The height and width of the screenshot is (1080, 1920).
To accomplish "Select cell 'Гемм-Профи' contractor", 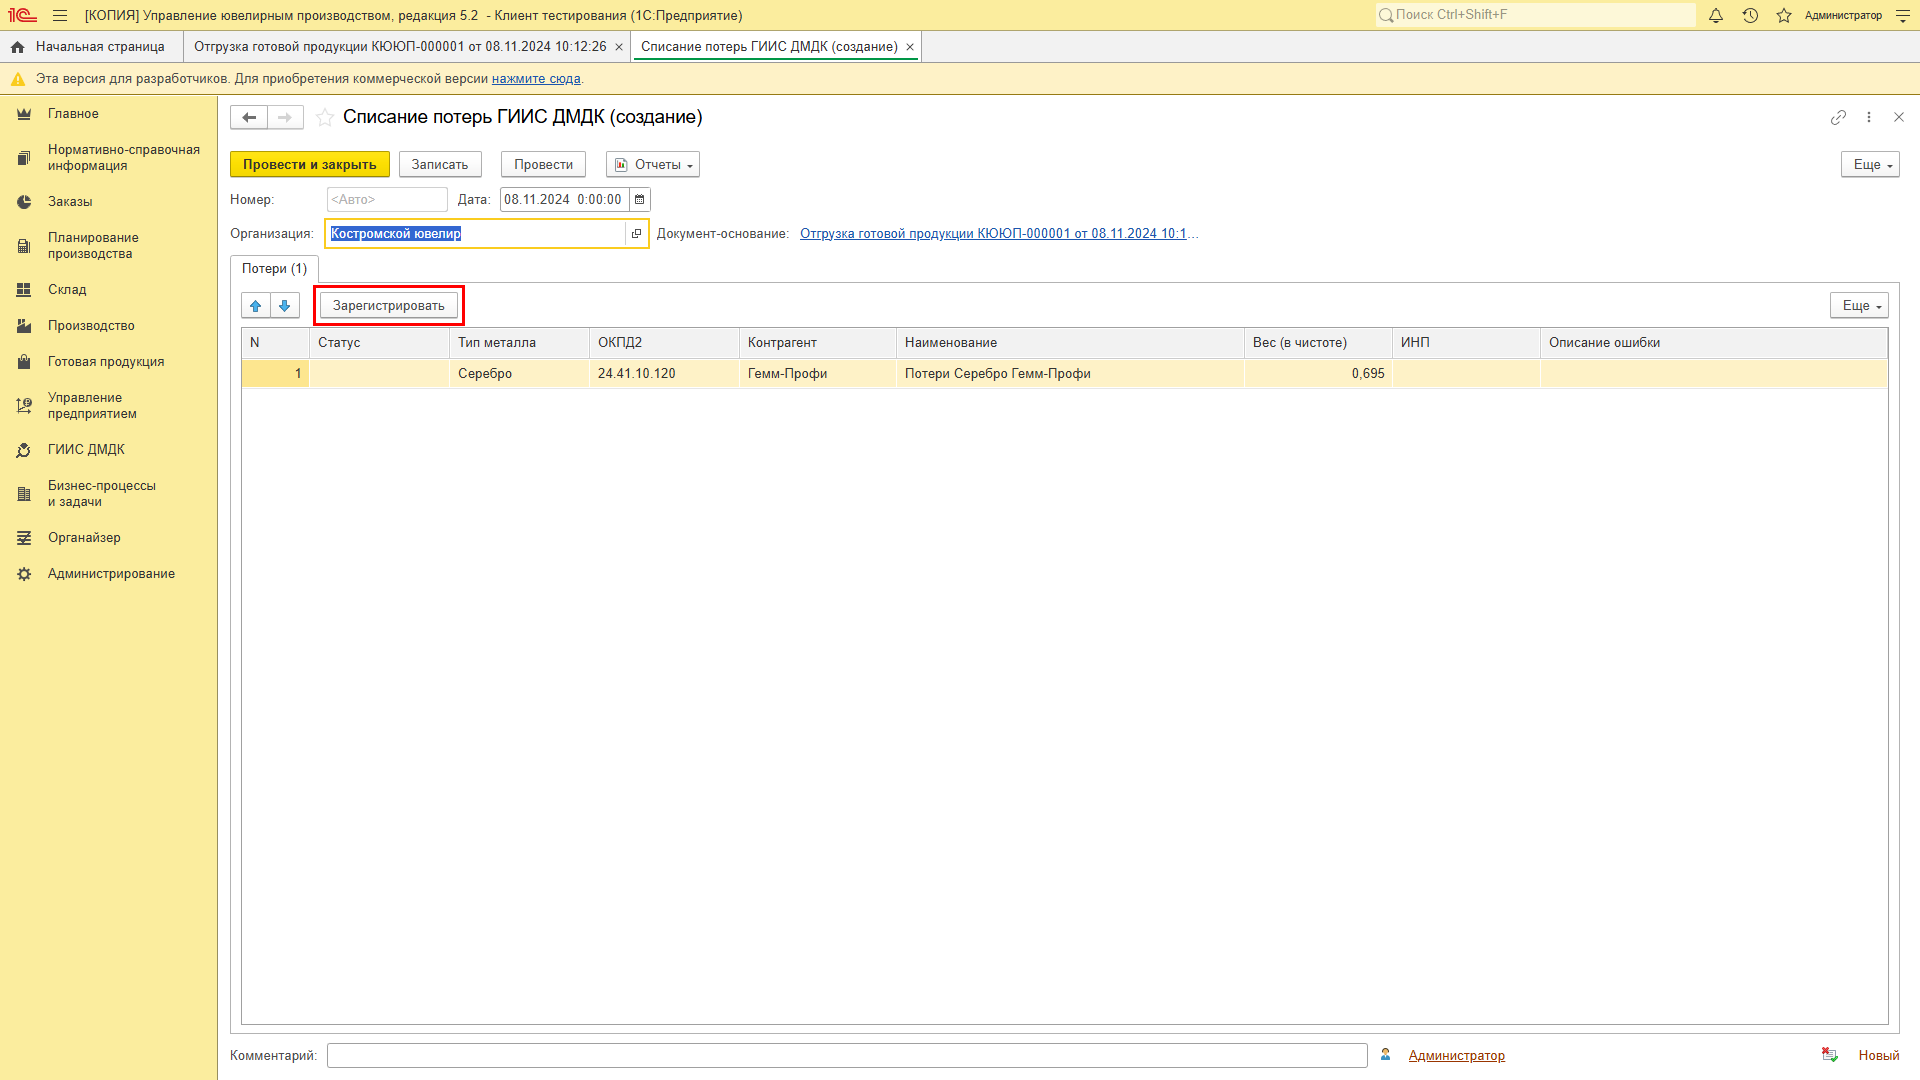I will pos(818,374).
